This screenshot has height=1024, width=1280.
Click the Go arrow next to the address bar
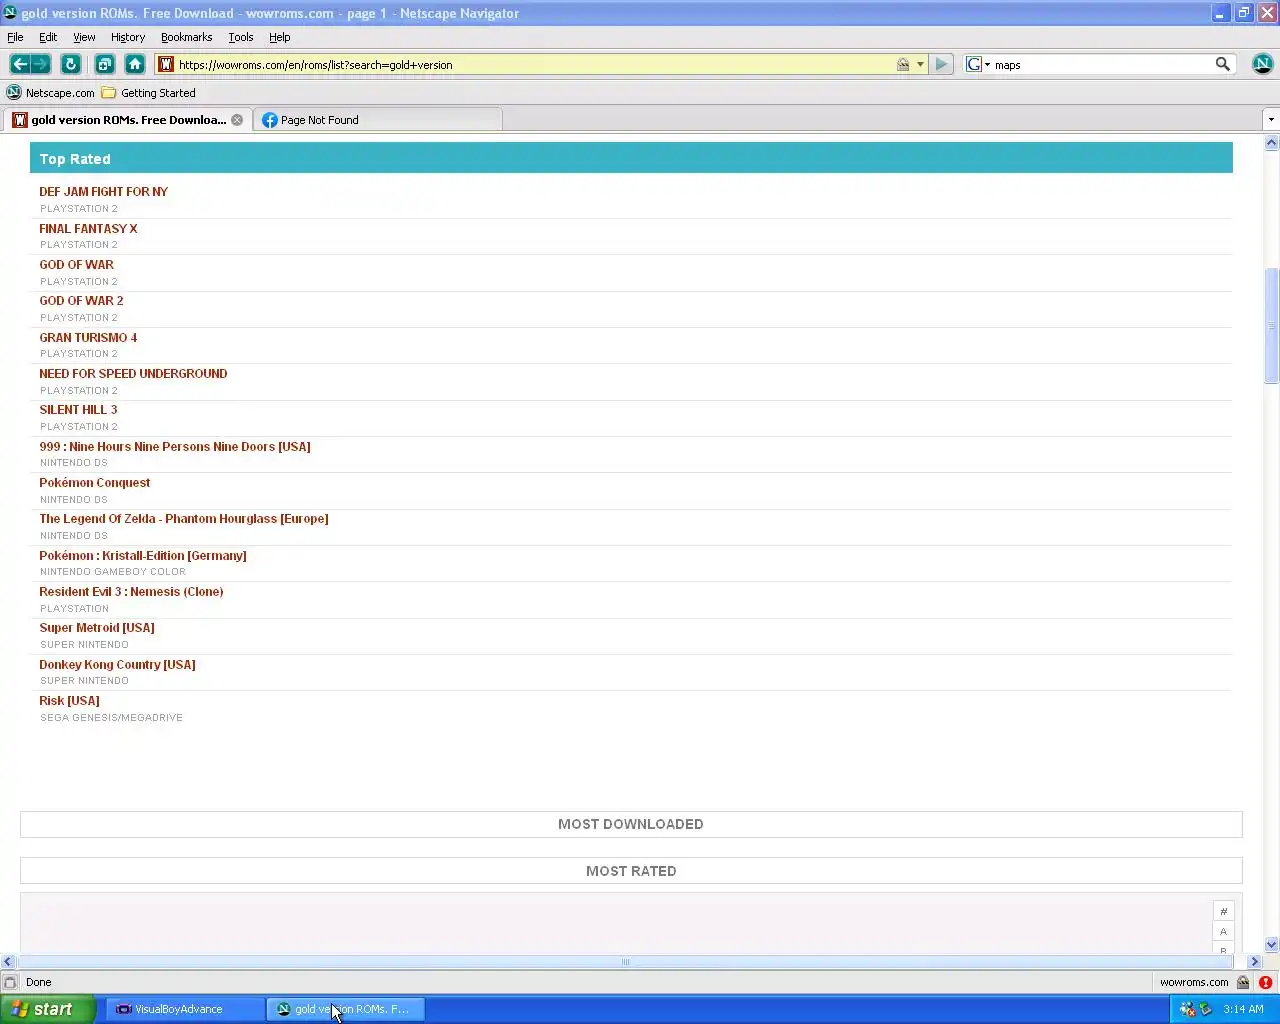(941, 64)
